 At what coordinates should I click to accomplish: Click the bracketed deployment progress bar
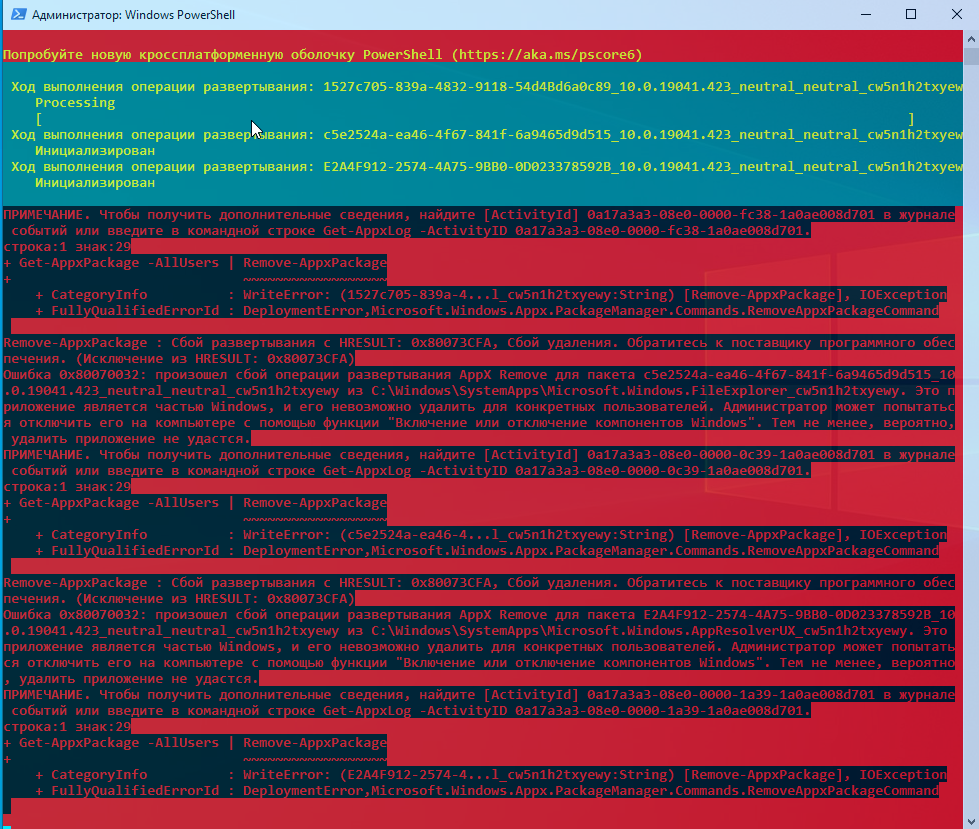click(x=475, y=119)
